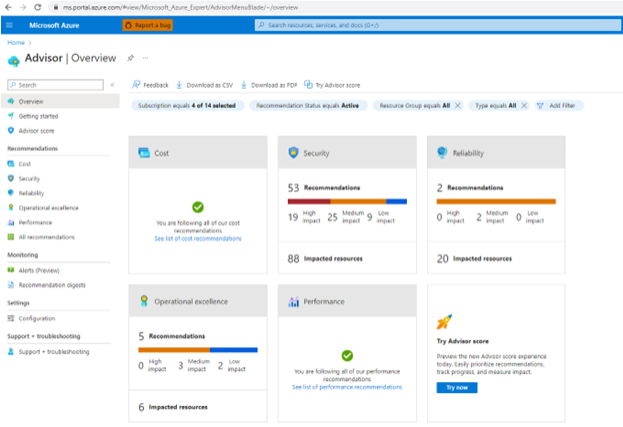Click the Report a bug button
Screen dimensions: 623x427
[147, 25]
